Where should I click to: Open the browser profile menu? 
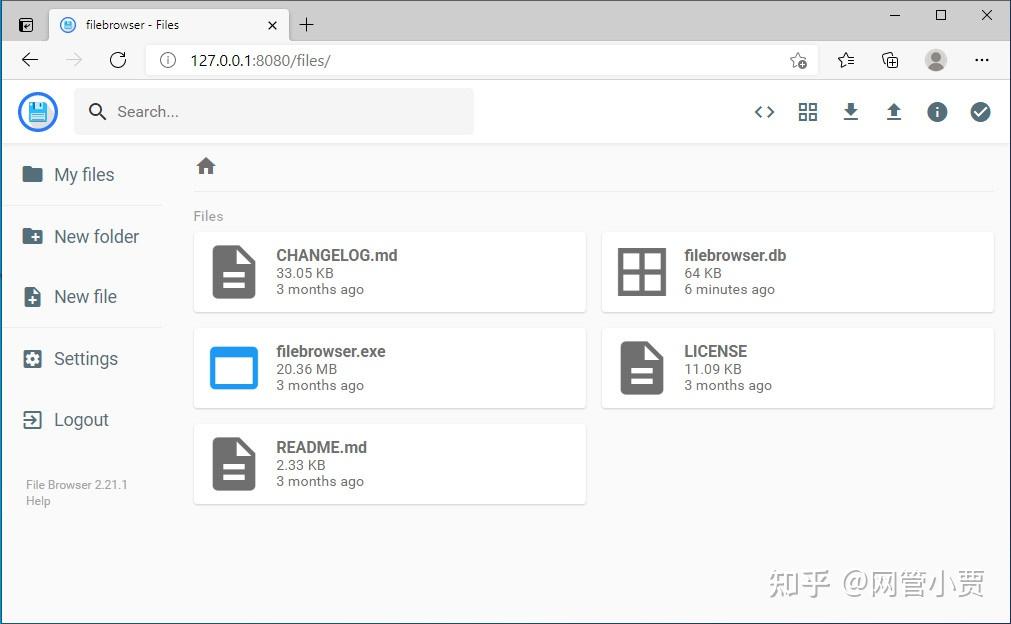pos(936,60)
